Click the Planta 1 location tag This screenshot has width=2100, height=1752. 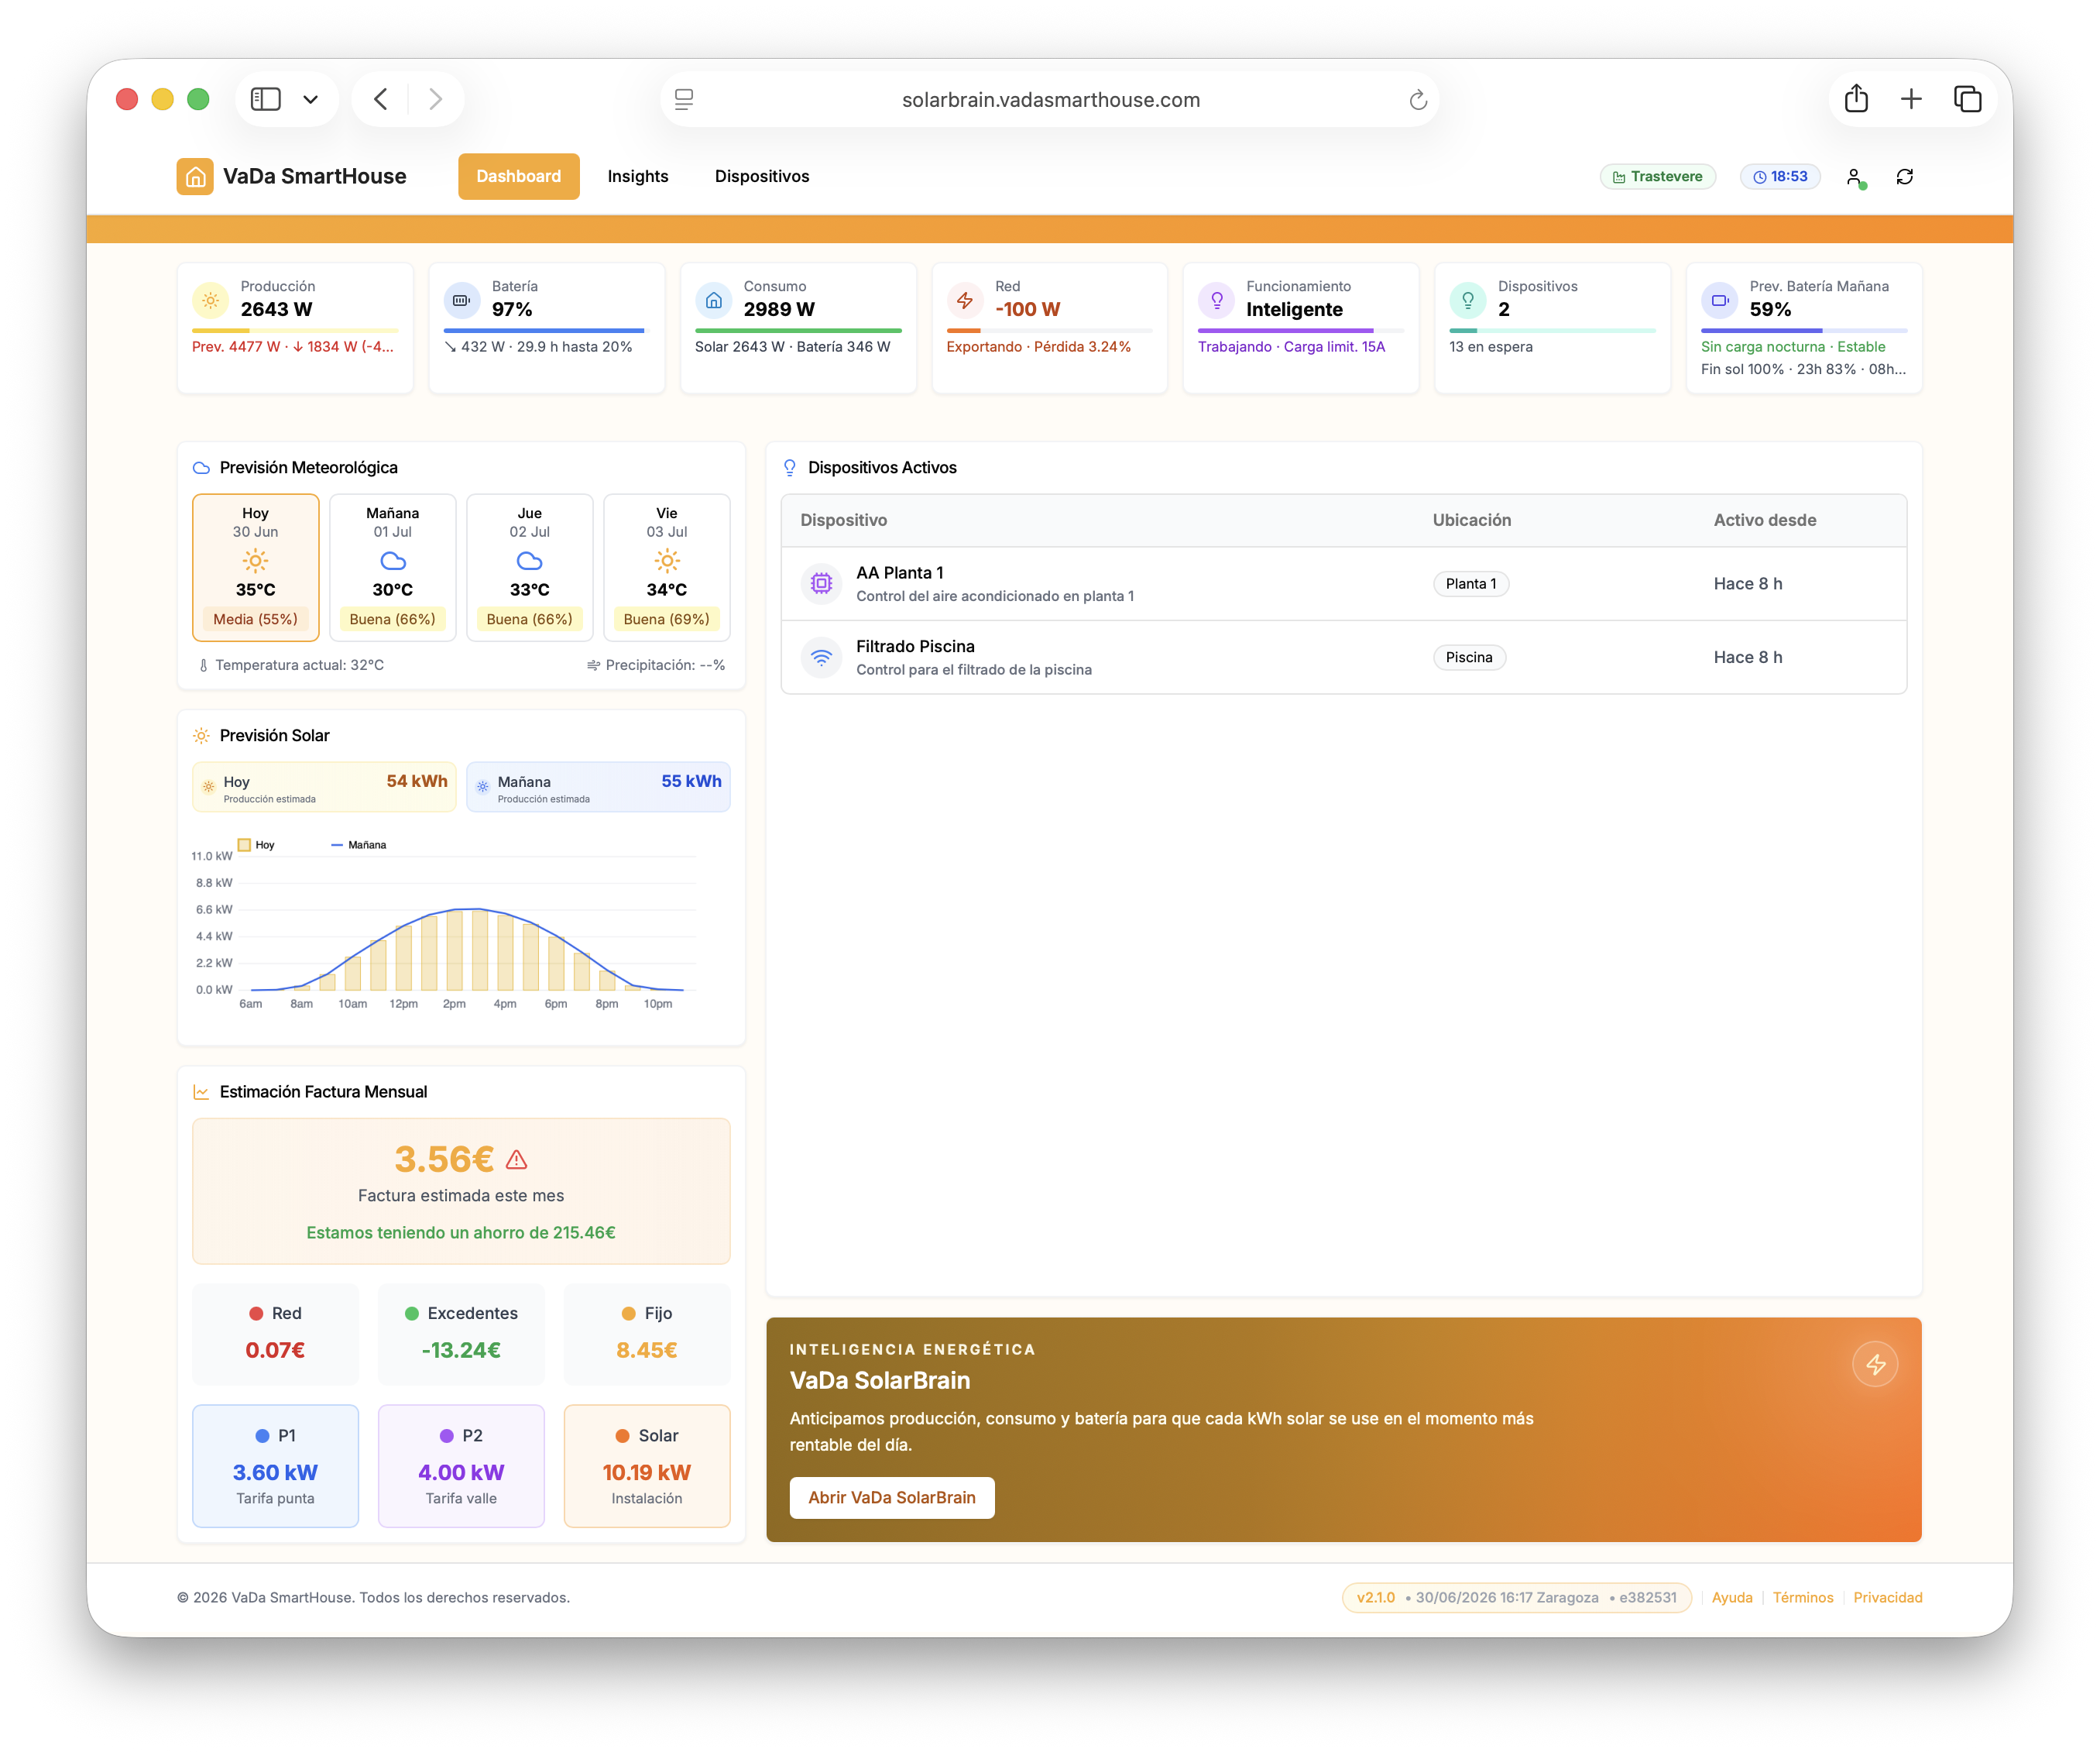click(x=1471, y=584)
